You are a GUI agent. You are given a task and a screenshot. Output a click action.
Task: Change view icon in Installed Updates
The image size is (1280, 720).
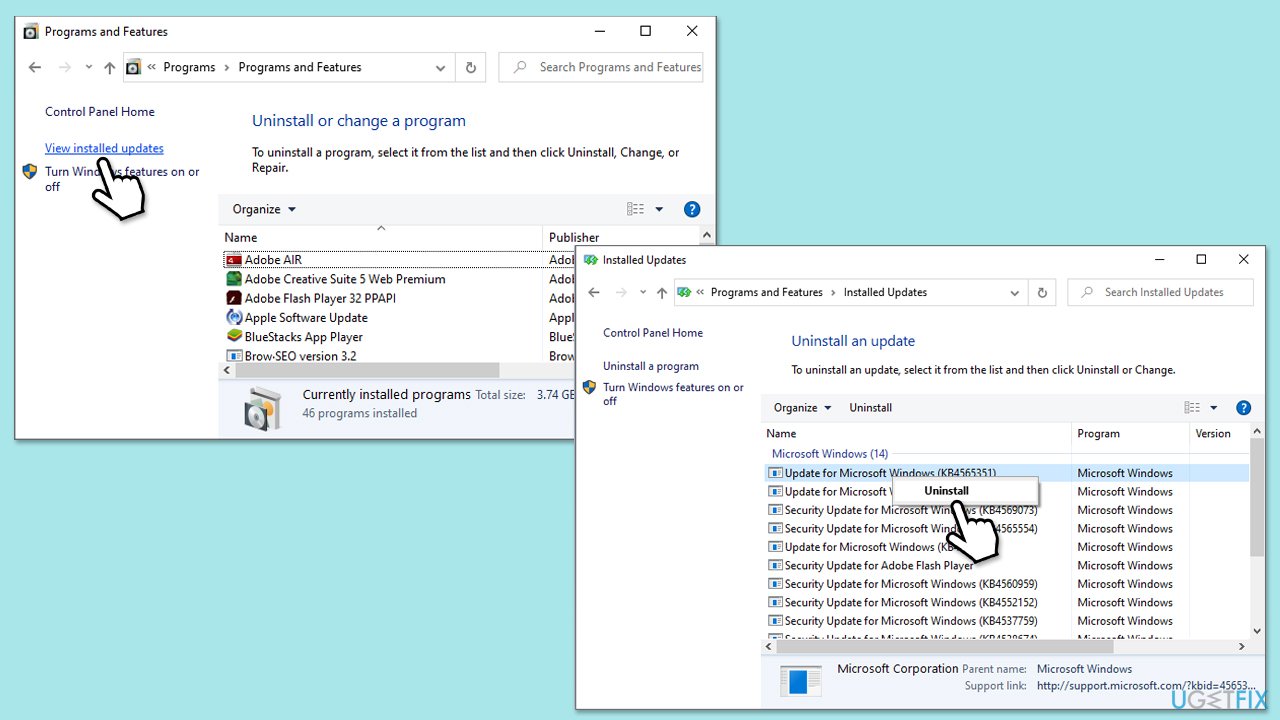pyautogui.click(x=1192, y=407)
